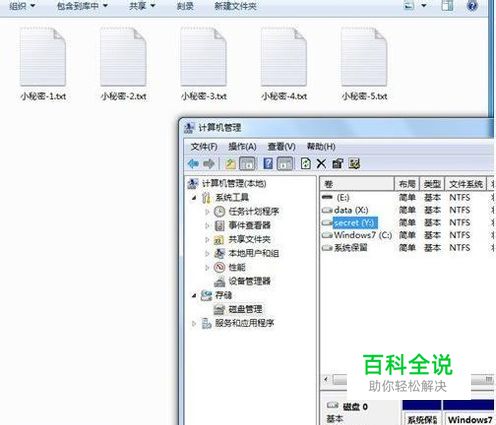The height and width of the screenshot is (425, 496).
Task: Select 任务计划程序 in the tree
Action: [x=253, y=211]
